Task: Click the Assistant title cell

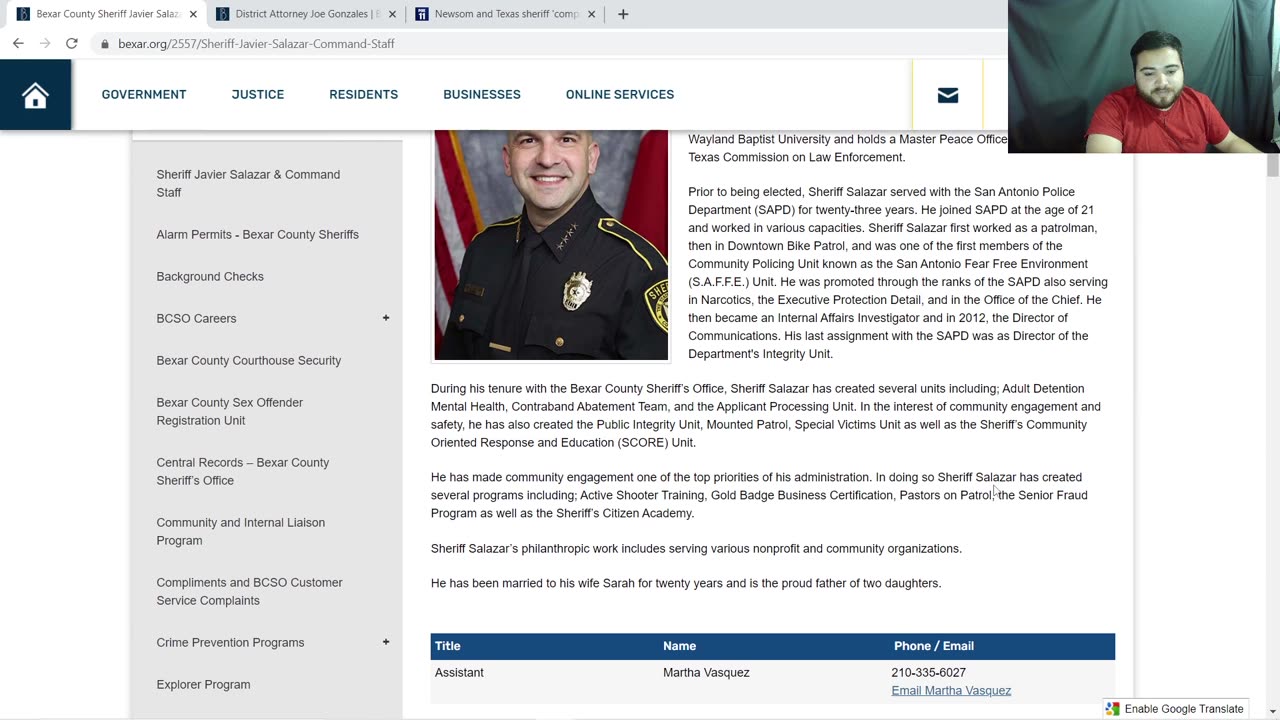Action: (x=459, y=672)
